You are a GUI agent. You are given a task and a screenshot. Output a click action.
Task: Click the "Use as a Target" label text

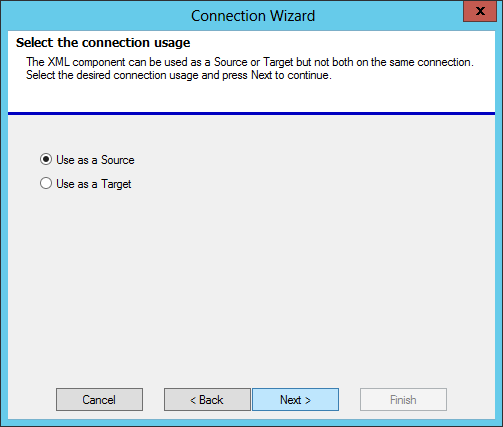(94, 184)
